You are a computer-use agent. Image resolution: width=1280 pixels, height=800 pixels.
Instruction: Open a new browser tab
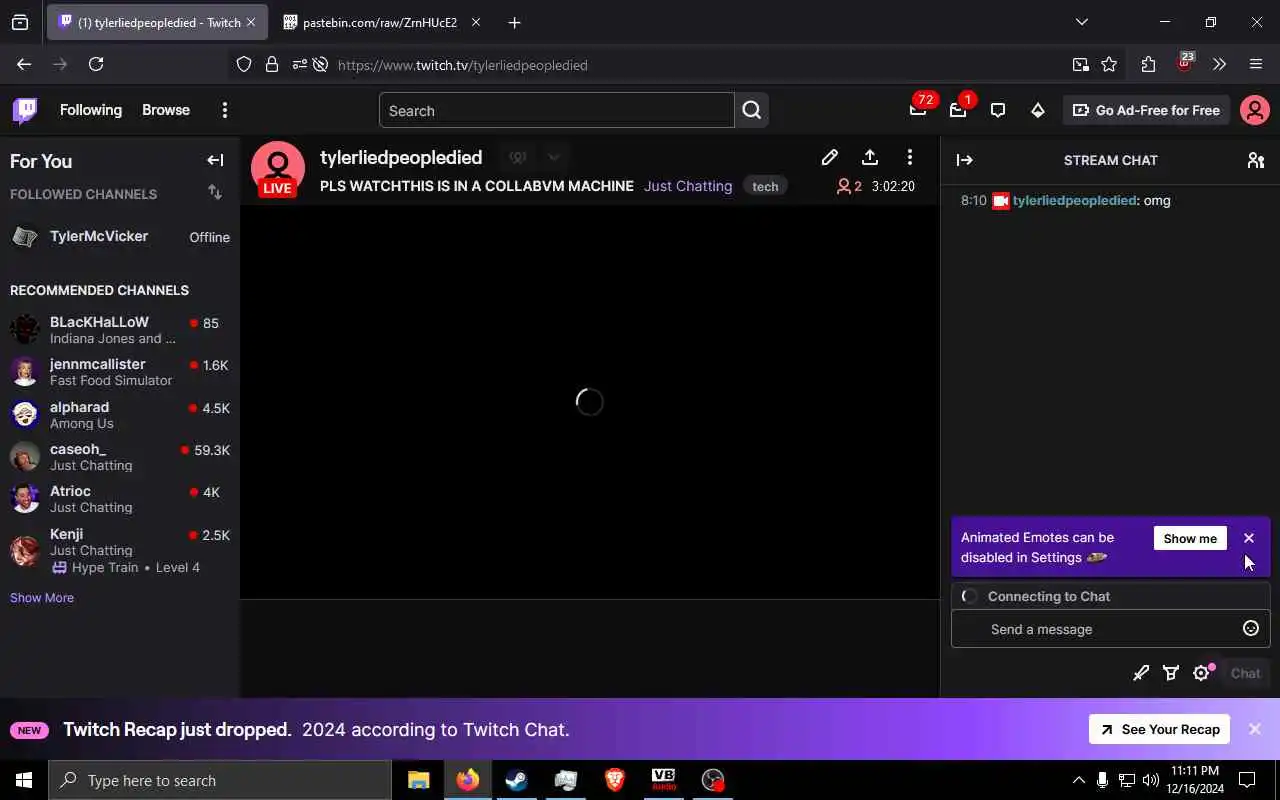(x=514, y=22)
